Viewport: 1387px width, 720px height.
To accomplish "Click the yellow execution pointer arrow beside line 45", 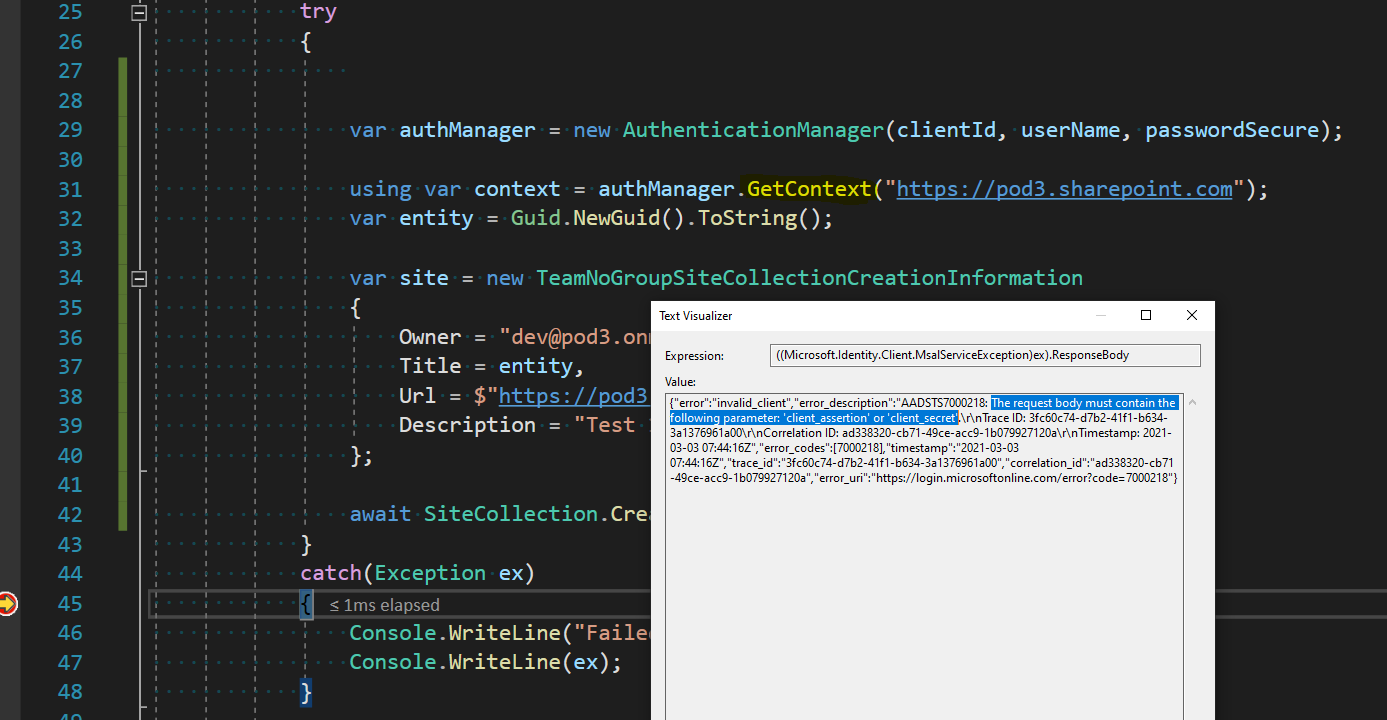I will point(8,603).
